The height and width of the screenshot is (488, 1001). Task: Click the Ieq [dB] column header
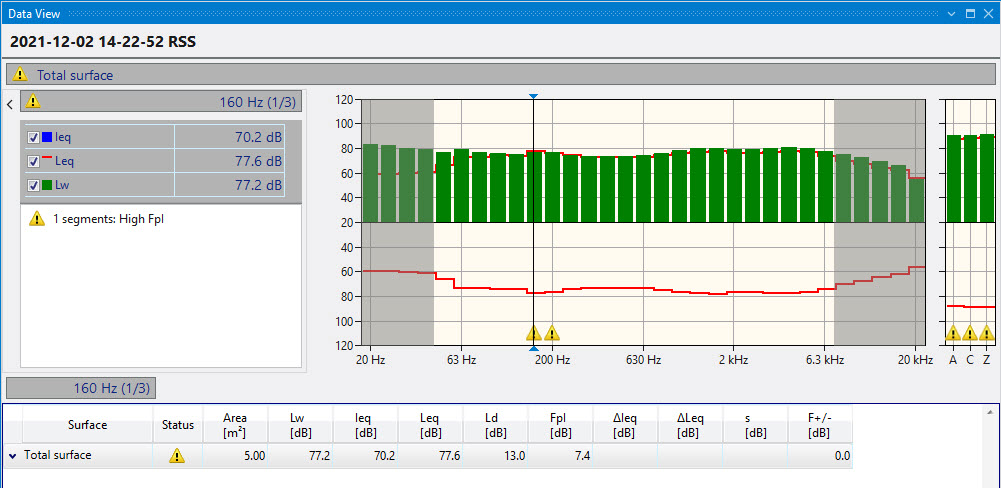(x=365, y=425)
